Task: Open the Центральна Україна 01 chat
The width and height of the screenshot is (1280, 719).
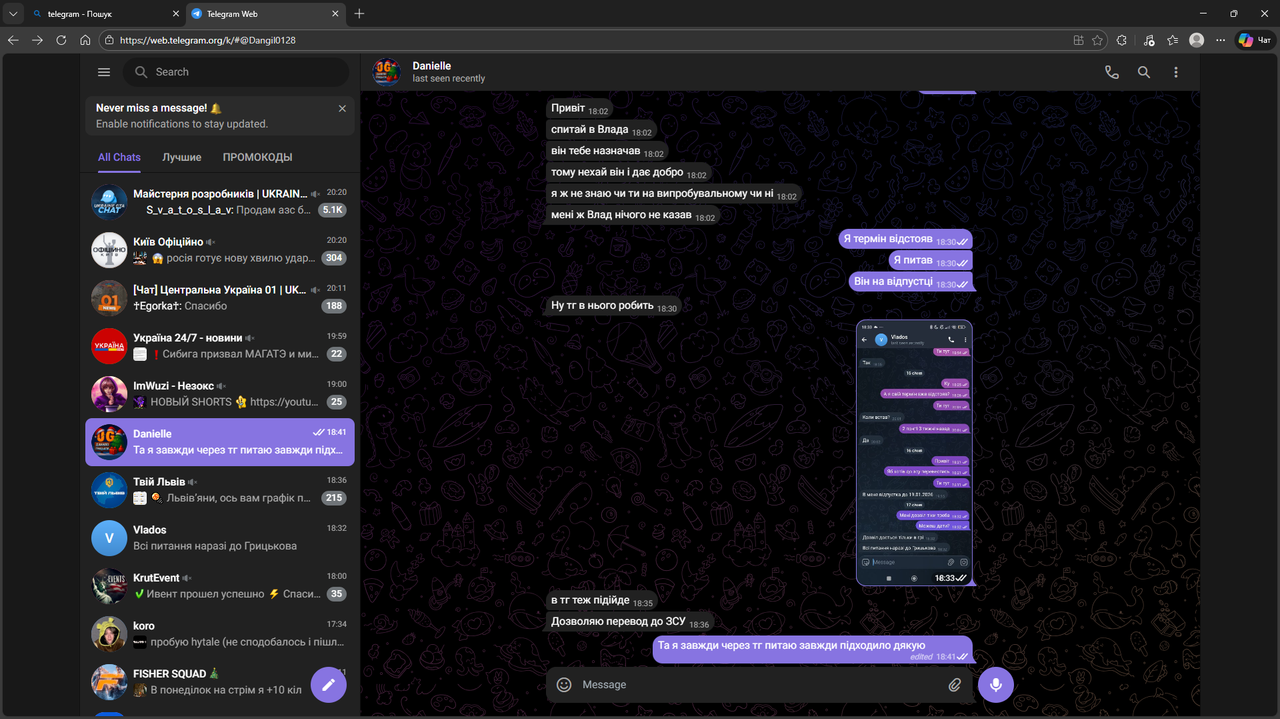Action: pos(220,297)
